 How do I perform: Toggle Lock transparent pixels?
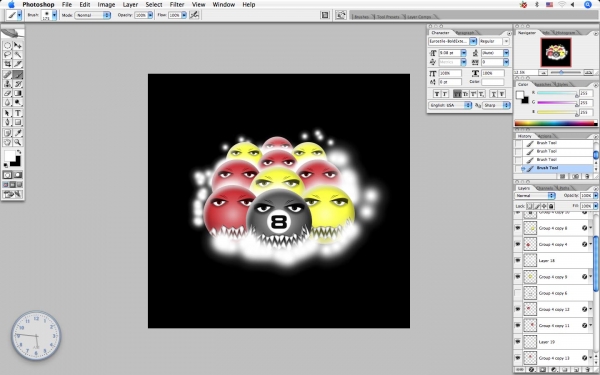[x=530, y=206]
